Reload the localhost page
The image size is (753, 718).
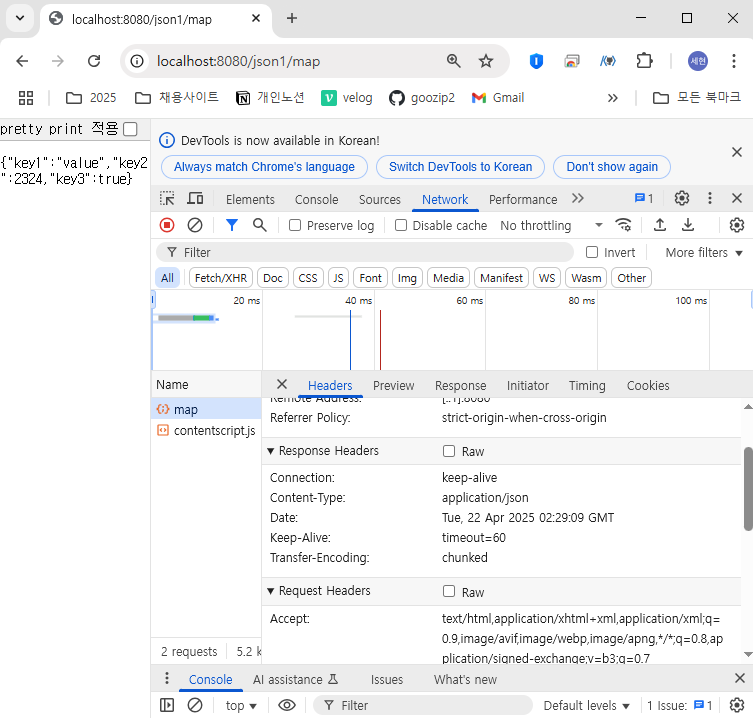(x=94, y=61)
